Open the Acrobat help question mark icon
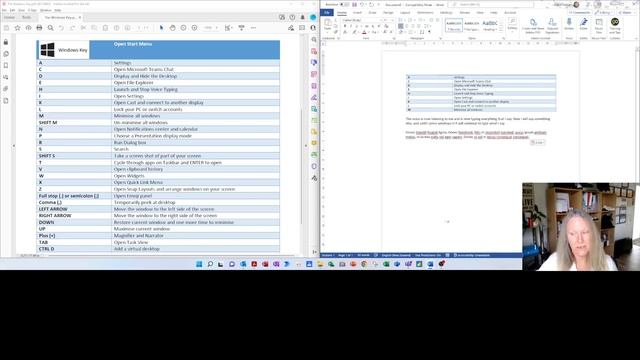Screen dimensions: 640x360 pyautogui.click(x=292, y=17)
